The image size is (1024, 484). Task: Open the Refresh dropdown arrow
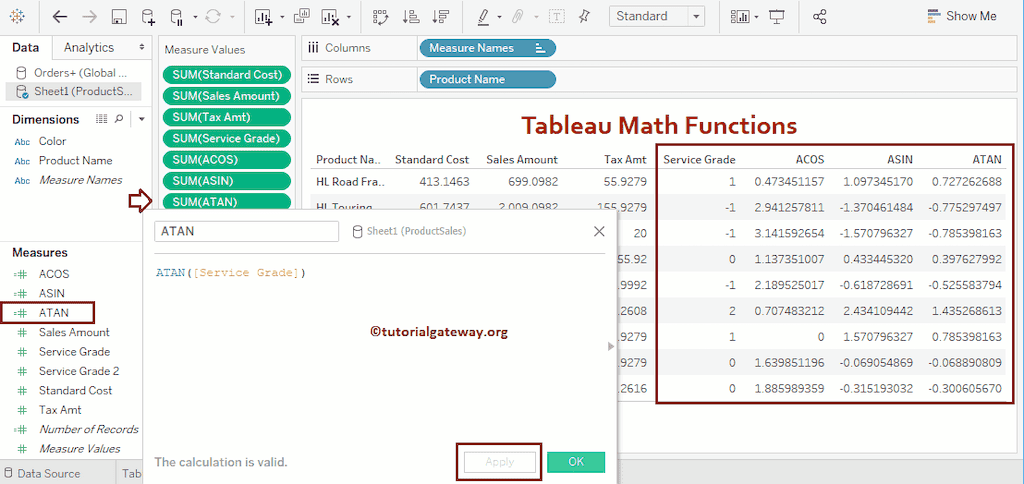point(231,18)
